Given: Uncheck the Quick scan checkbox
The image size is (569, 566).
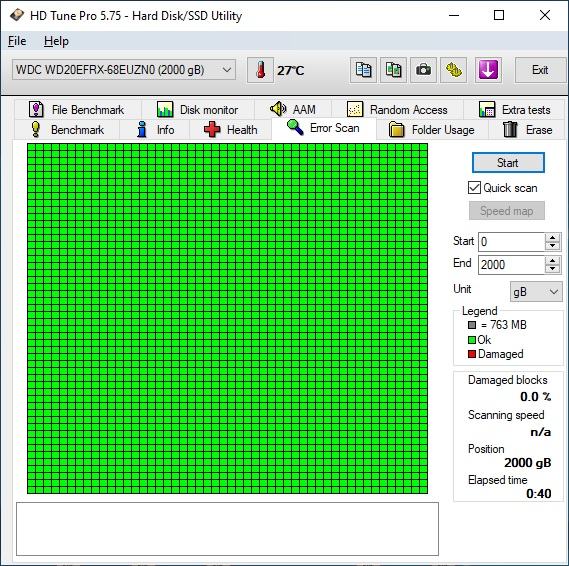Looking at the screenshot, I should tap(474, 188).
